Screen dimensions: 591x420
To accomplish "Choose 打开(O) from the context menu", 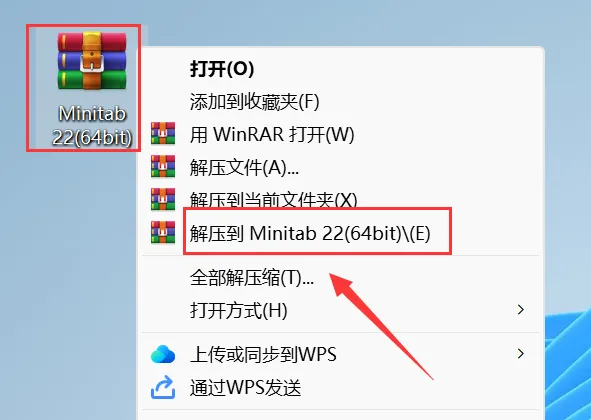I will point(341,69).
